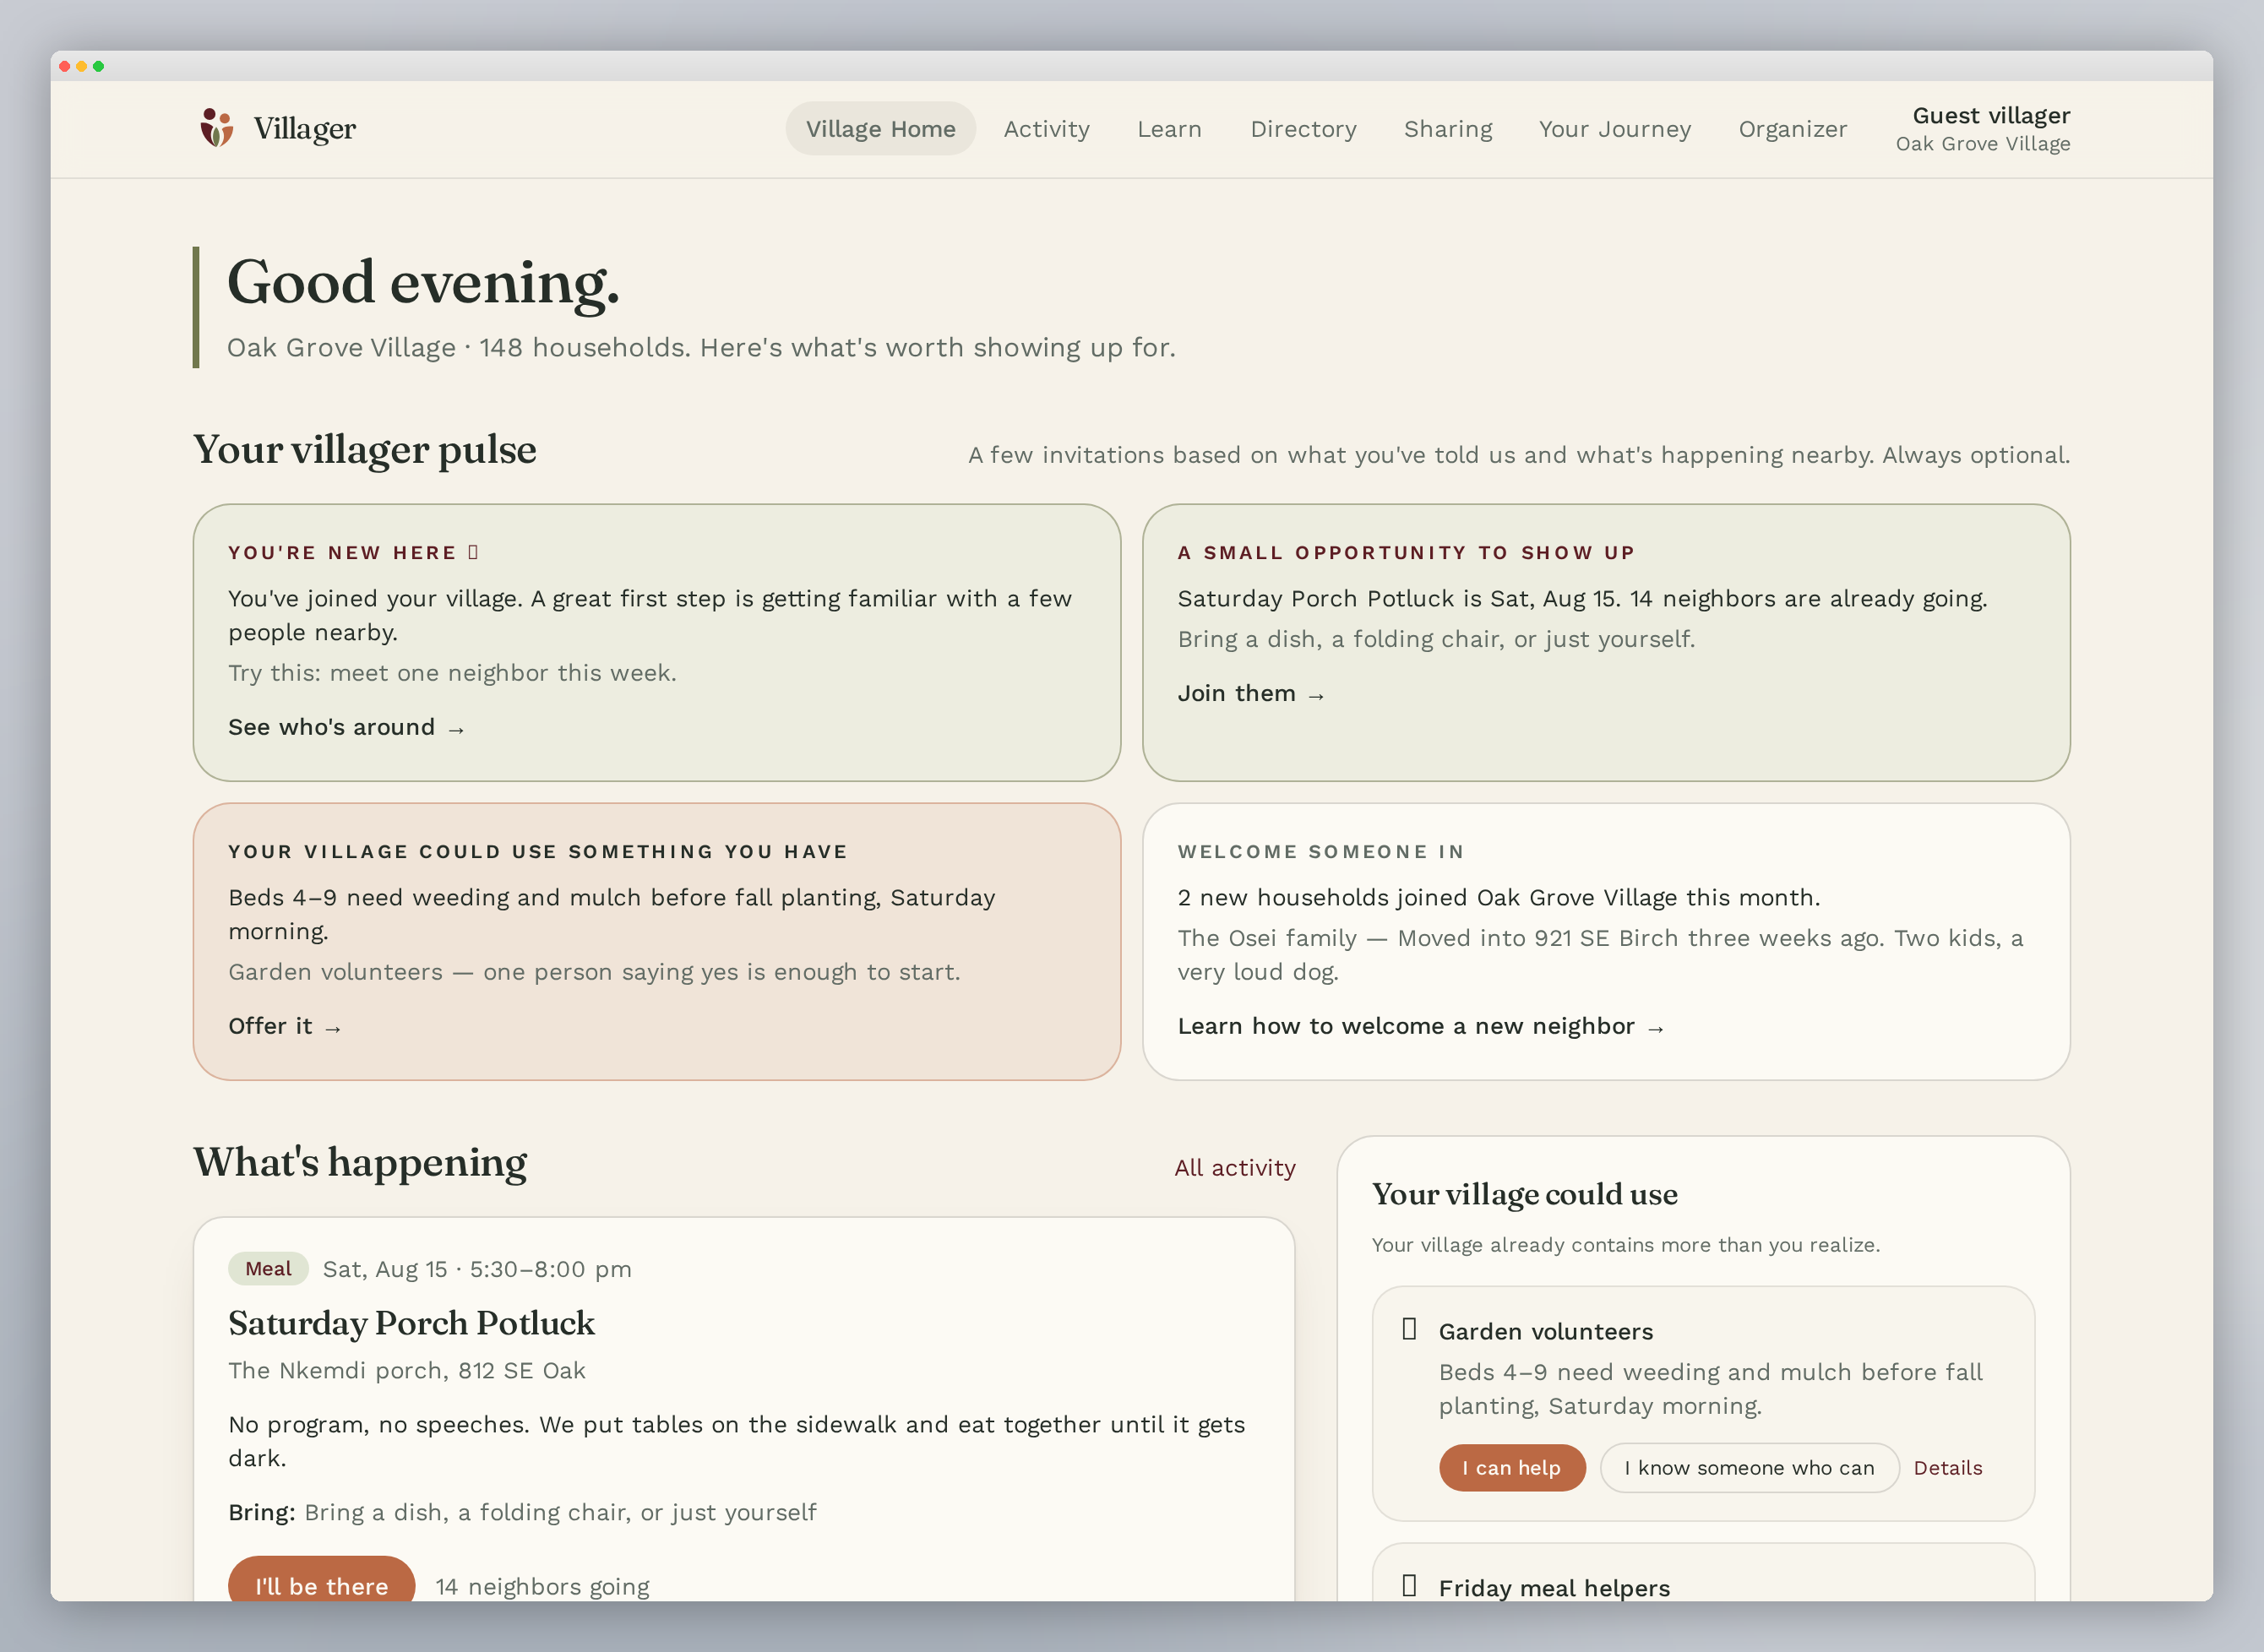
Task: Open Details for Garden volunteers
Action: point(1947,1467)
